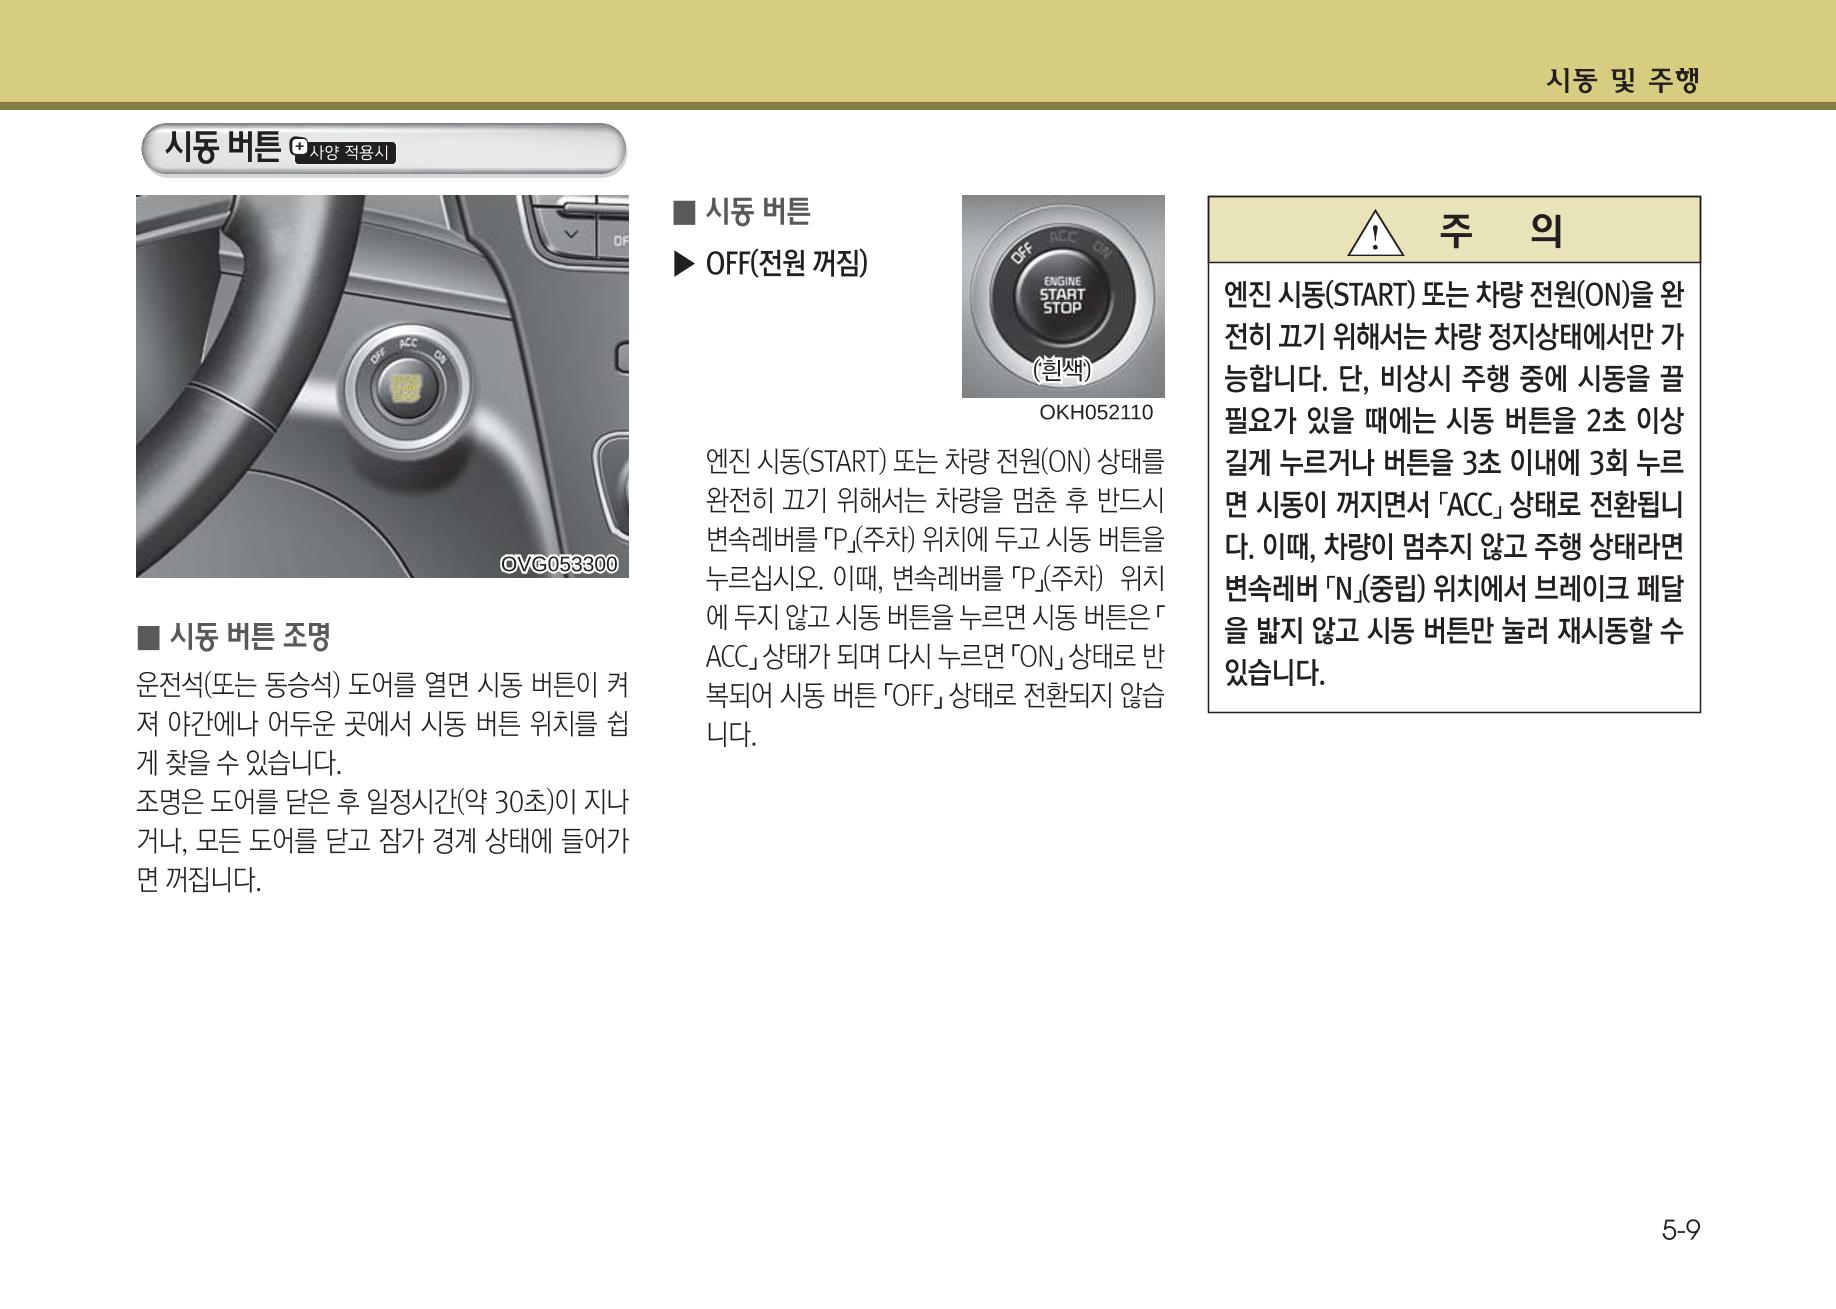
Task: Click the '(흰색)' label on the image
Action: tap(1062, 370)
